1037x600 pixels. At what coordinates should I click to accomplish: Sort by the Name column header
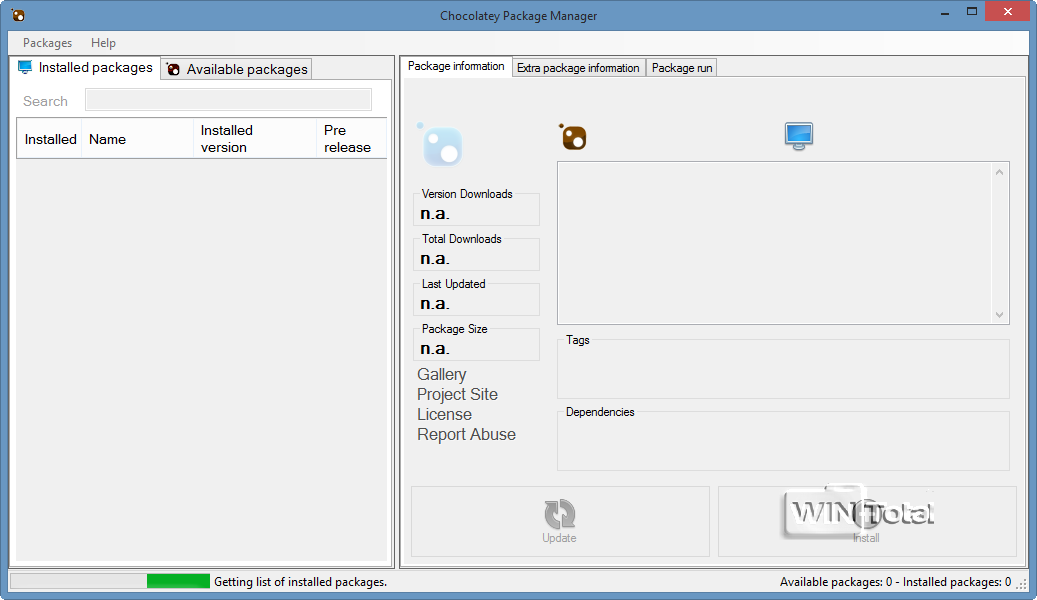138,139
